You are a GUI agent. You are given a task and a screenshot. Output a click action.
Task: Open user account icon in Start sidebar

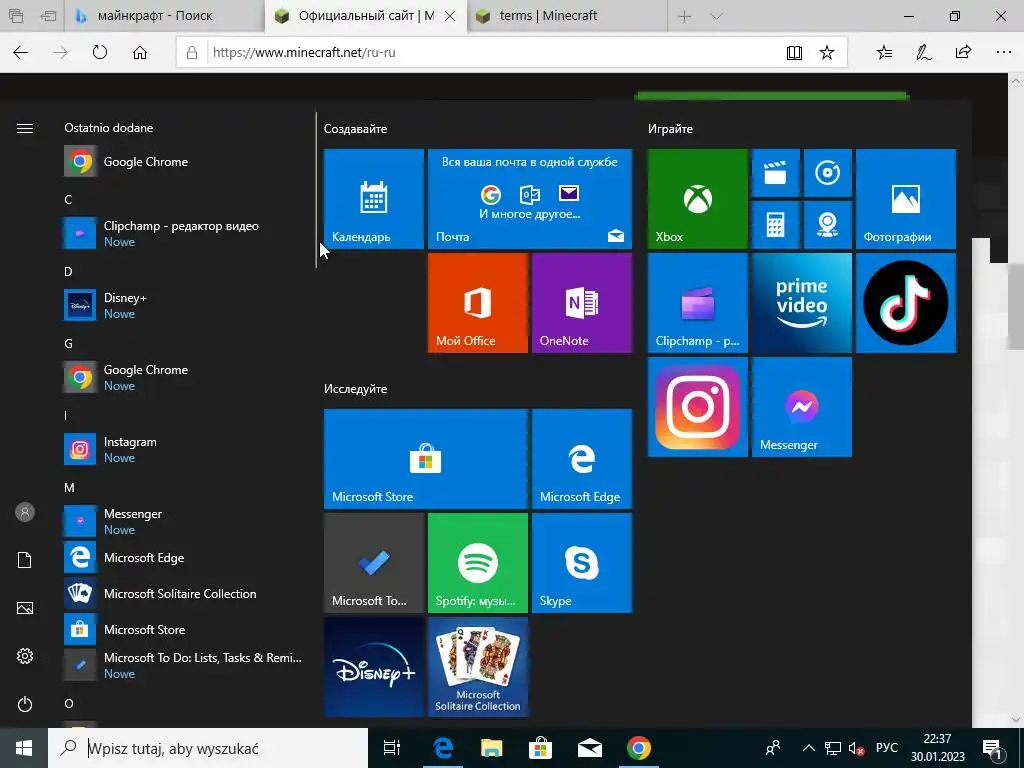(x=25, y=512)
